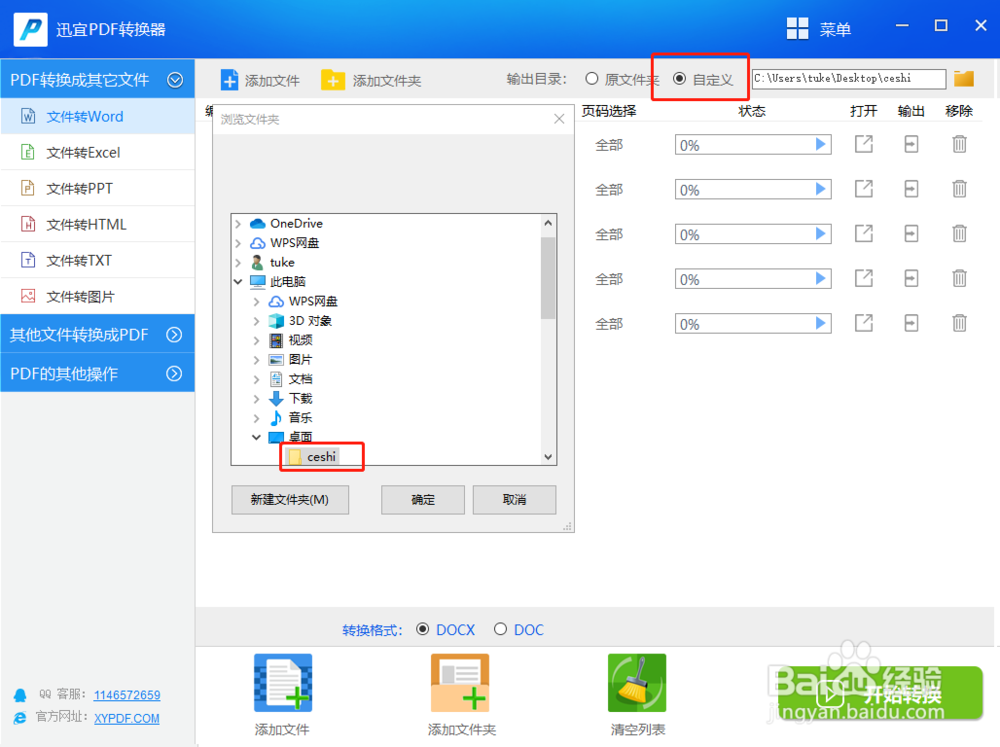Expand the 其他文件转换成PDF section
The height and width of the screenshot is (747, 1000).
[174, 334]
